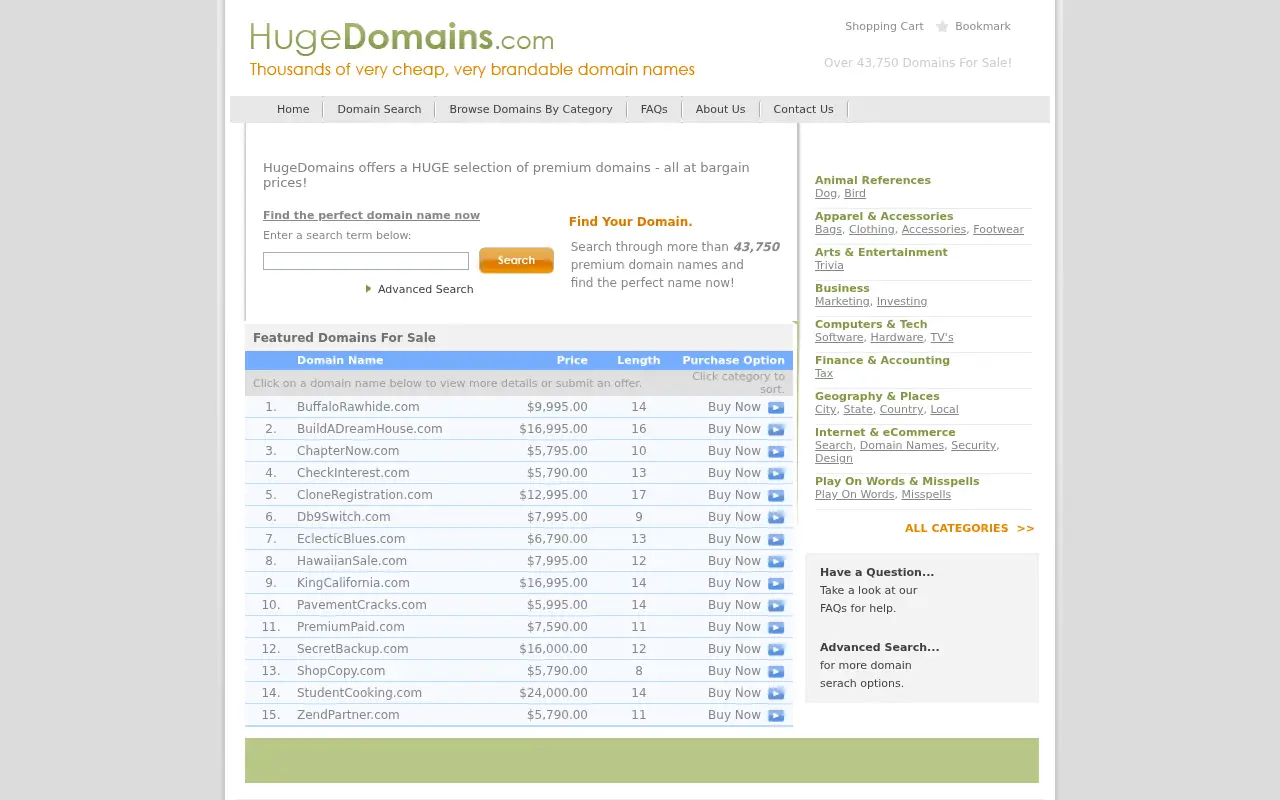This screenshot has width=1280, height=800.
Task: Open the BuffaloRawhide.com domain details
Action: tap(358, 407)
